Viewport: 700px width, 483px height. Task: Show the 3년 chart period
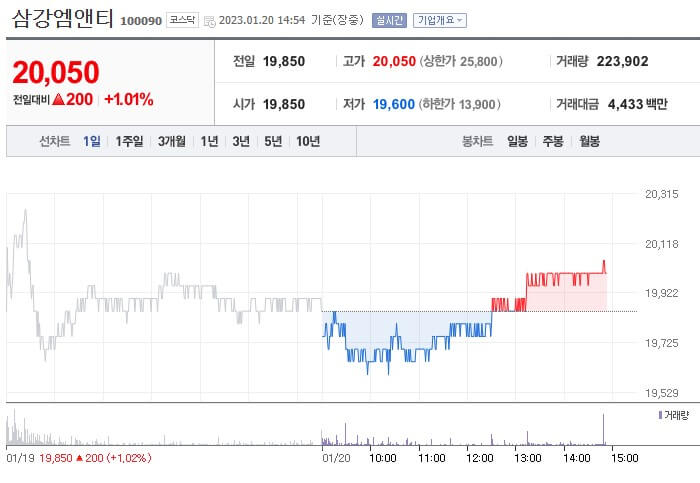[241, 141]
